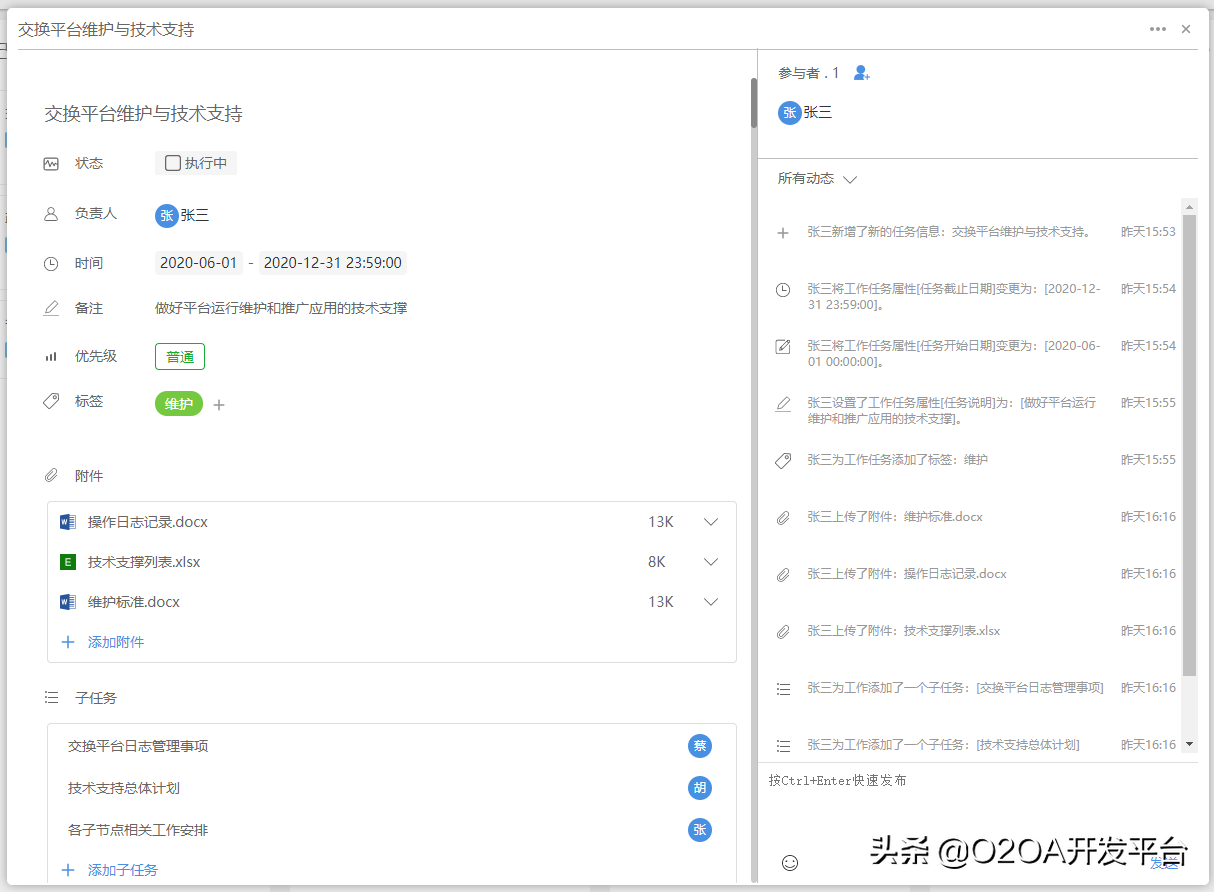Open the more options menu at top right
The image size is (1214, 892).
[x=1158, y=29]
